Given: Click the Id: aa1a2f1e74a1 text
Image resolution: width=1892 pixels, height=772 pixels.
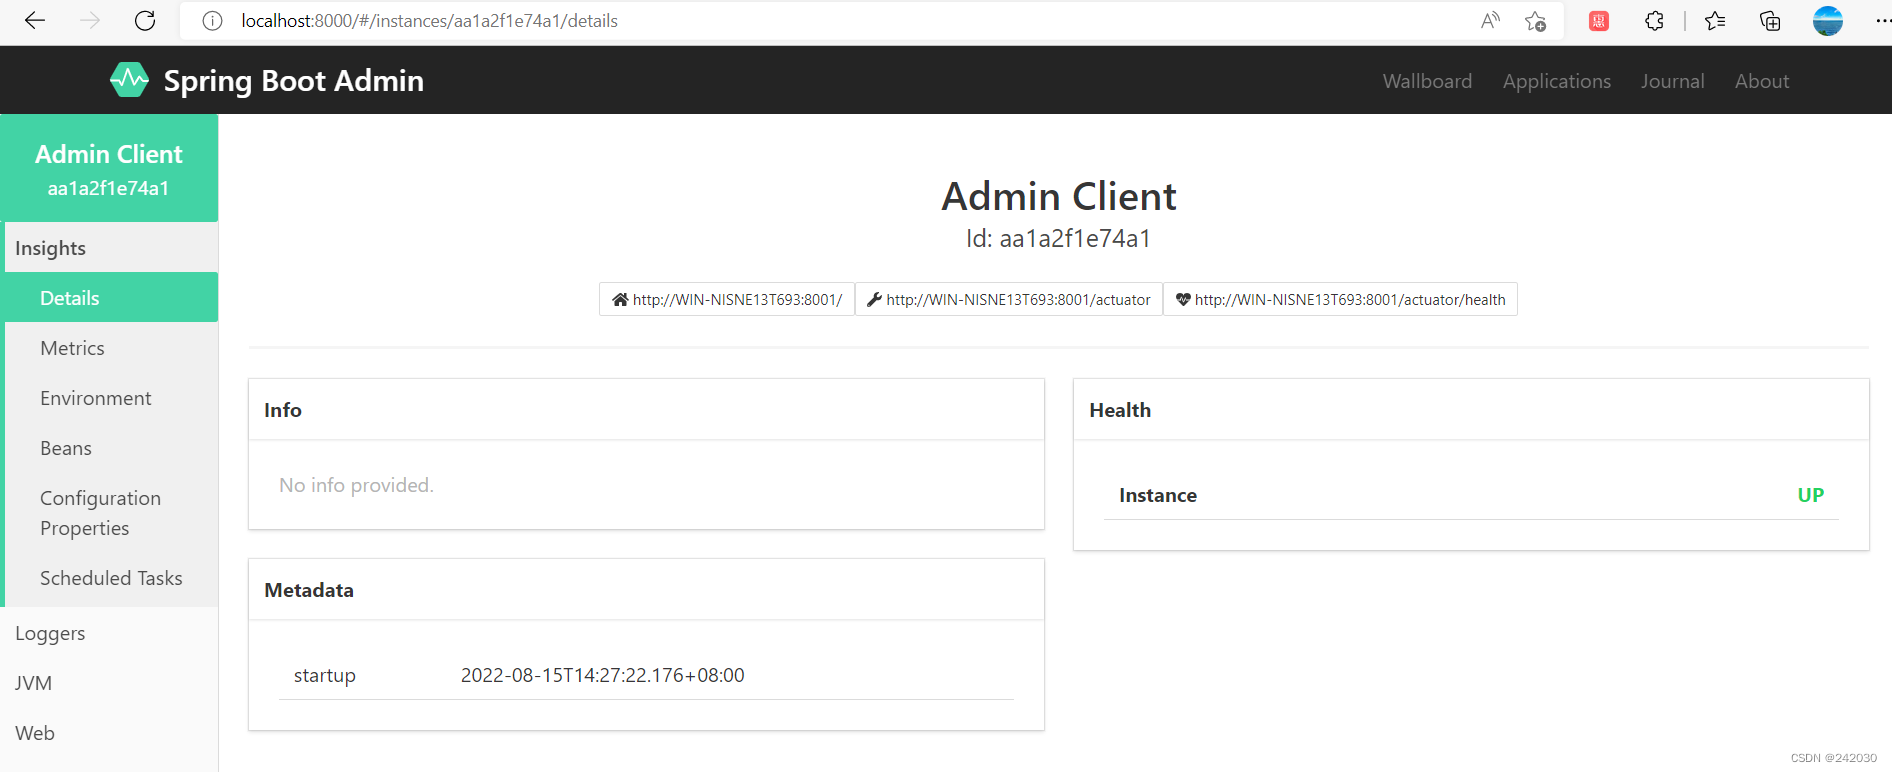Looking at the screenshot, I should (x=1058, y=238).
